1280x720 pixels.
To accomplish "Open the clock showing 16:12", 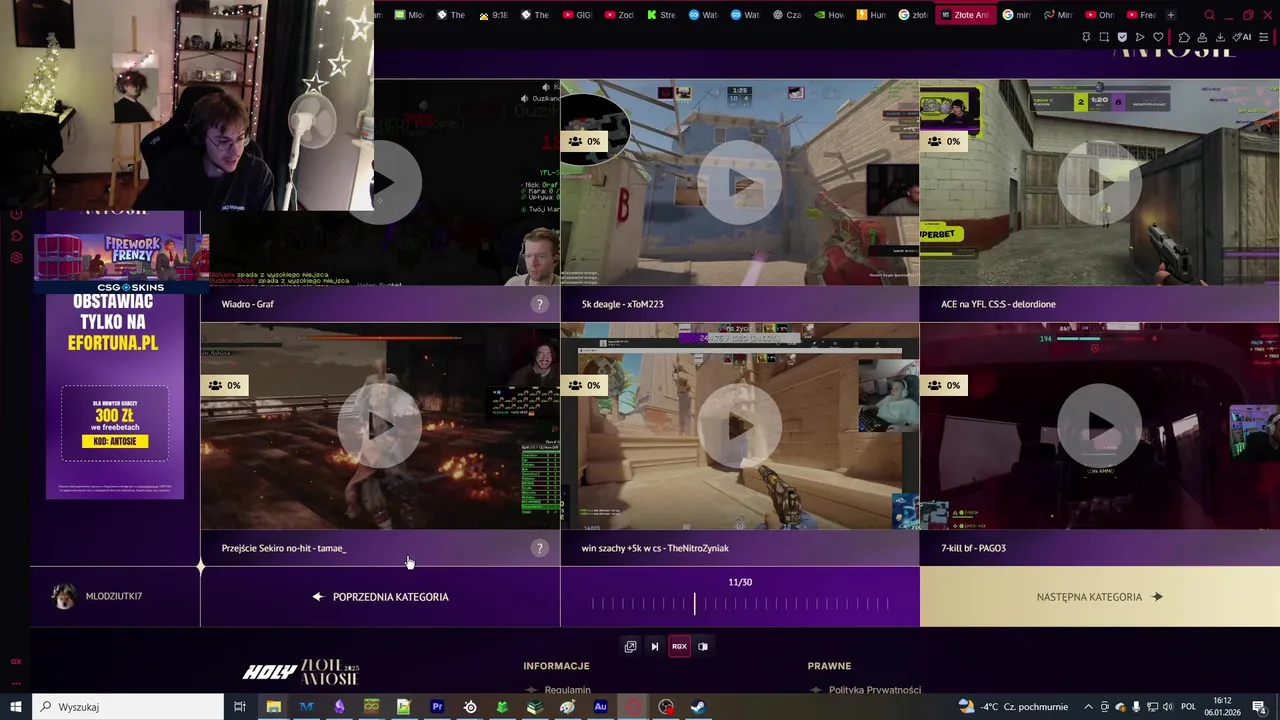I will pyautogui.click(x=1223, y=707).
